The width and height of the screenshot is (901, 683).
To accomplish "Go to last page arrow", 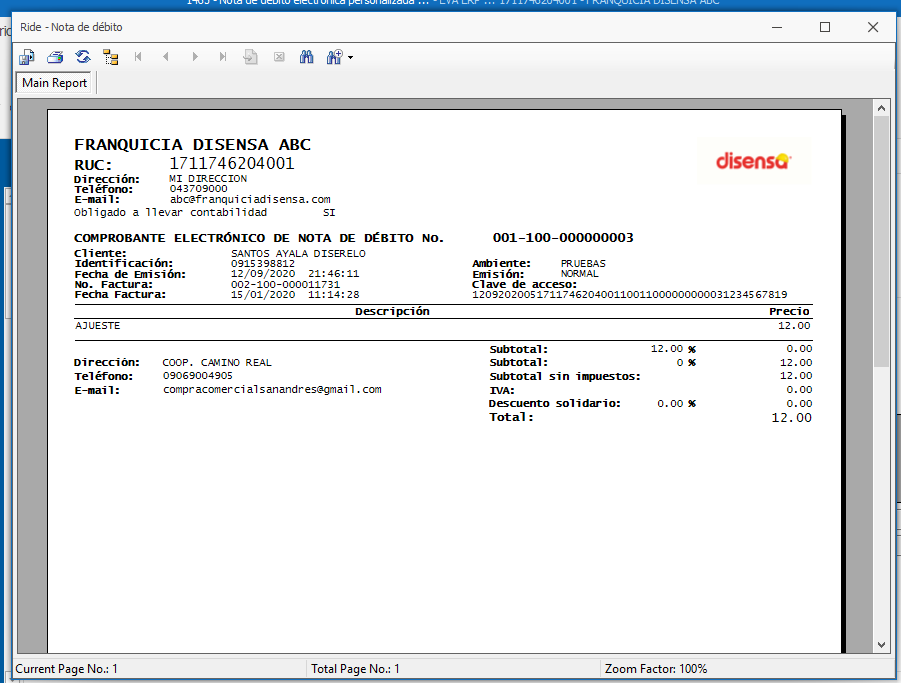I will click(223, 57).
